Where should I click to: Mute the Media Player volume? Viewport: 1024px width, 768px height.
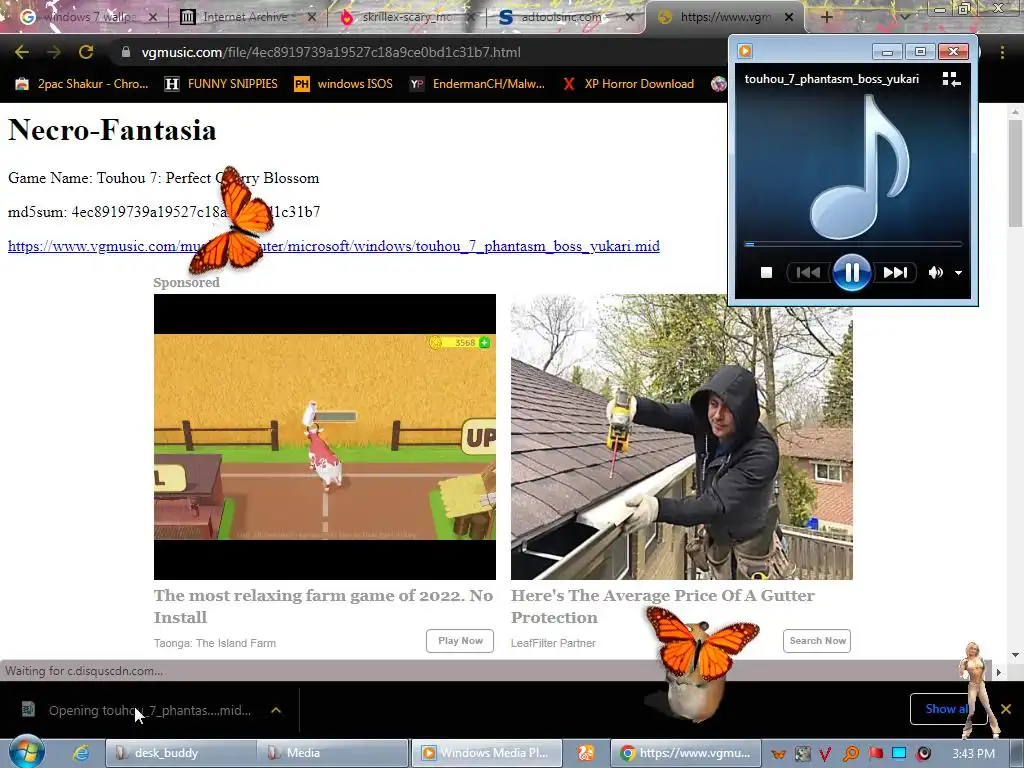point(935,272)
